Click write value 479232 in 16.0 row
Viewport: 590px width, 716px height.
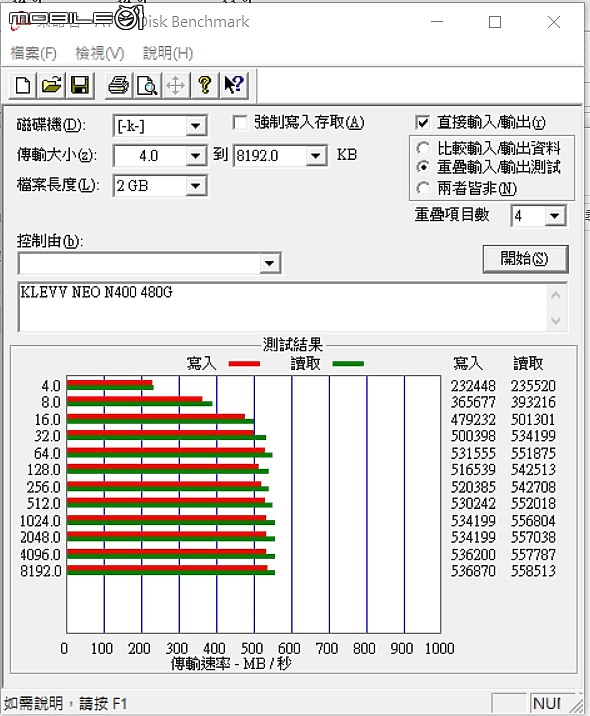click(x=473, y=420)
